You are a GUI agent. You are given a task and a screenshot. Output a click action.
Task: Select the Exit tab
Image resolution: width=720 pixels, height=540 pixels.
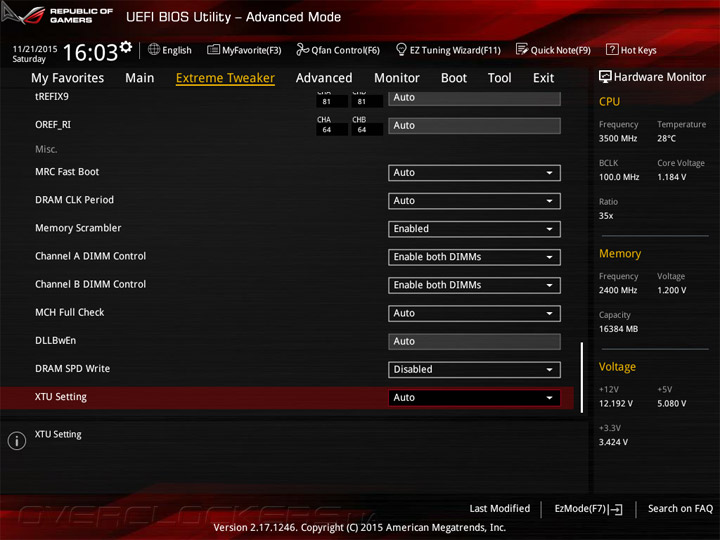point(543,78)
